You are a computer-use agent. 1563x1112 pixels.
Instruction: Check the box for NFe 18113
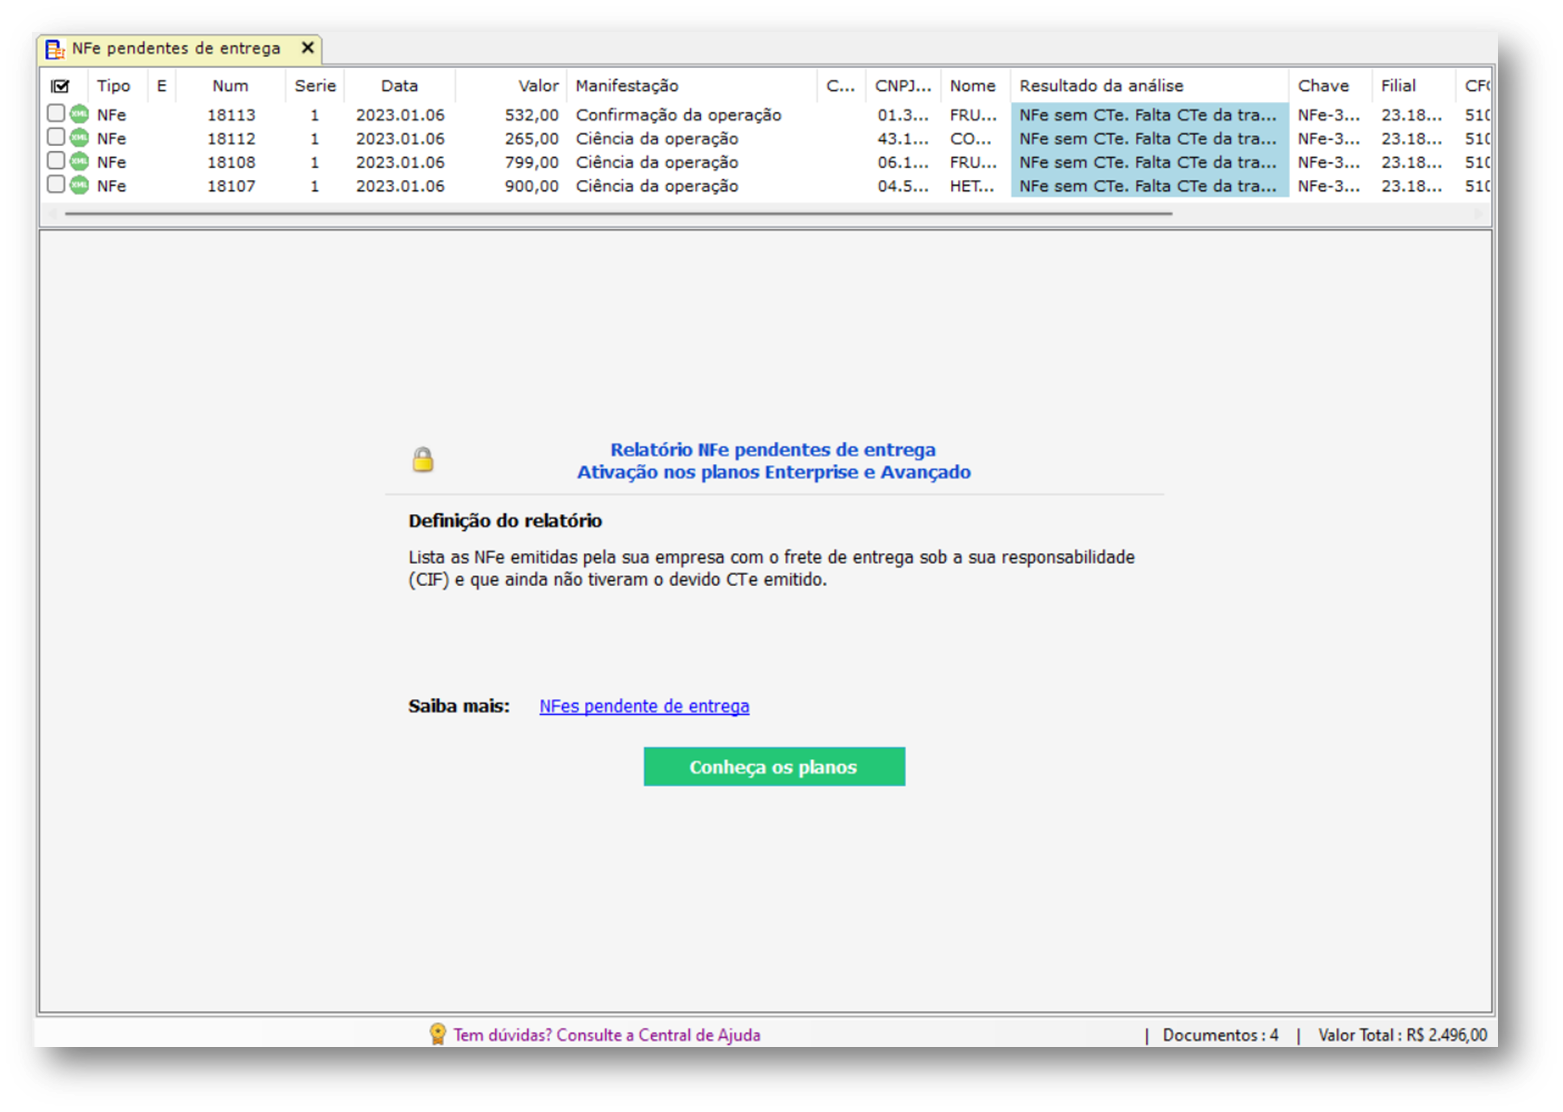click(x=56, y=113)
